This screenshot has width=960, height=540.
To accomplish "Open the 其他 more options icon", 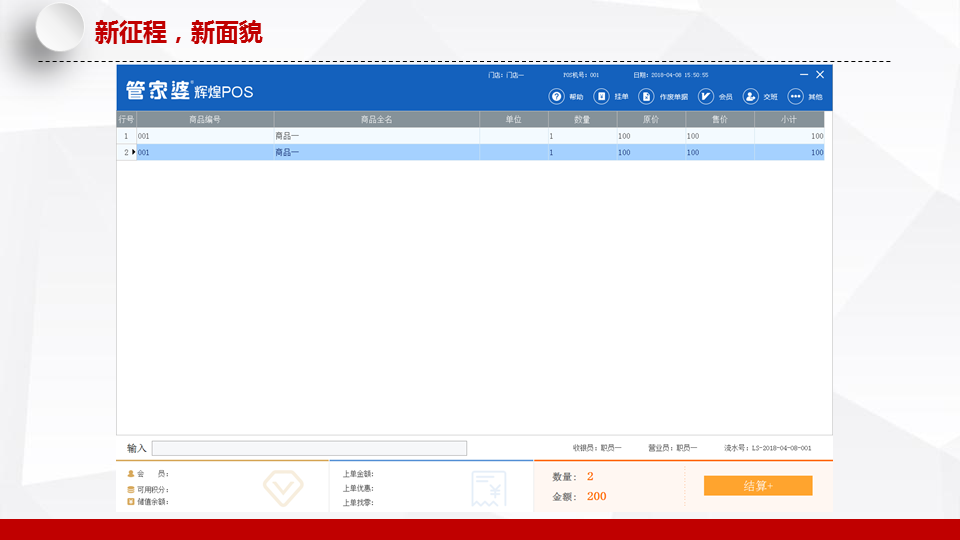I will (796, 97).
